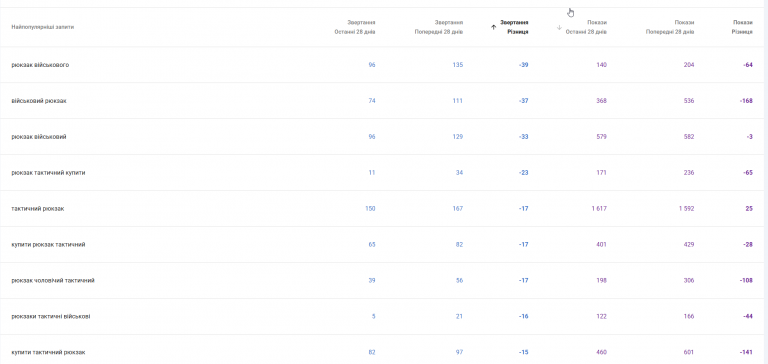Click the ascending sort arrow beside Звертання Різниця
Viewport: 768px width, 364px height.
tap(493, 27)
